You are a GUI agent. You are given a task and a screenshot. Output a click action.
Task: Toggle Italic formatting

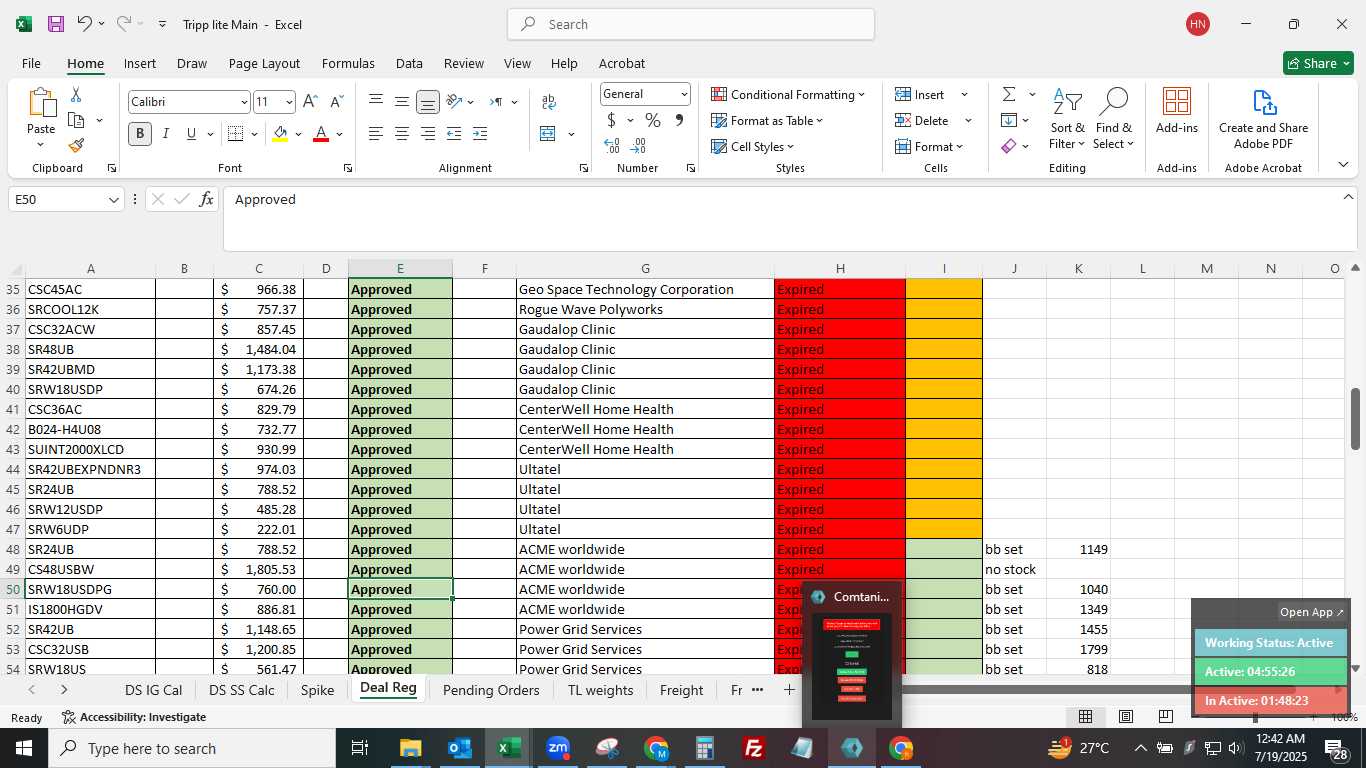[165, 133]
